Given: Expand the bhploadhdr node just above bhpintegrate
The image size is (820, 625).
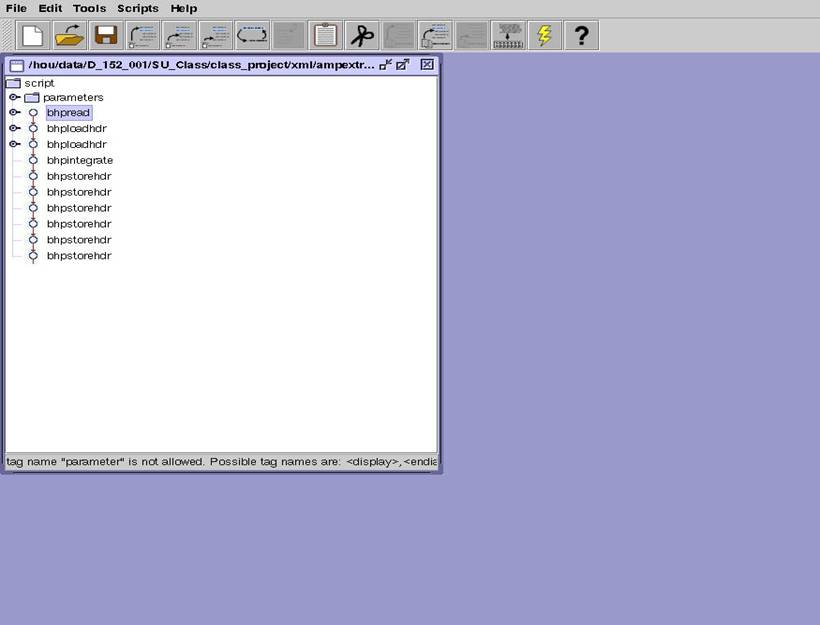Looking at the screenshot, I should click(x=15, y=144).
